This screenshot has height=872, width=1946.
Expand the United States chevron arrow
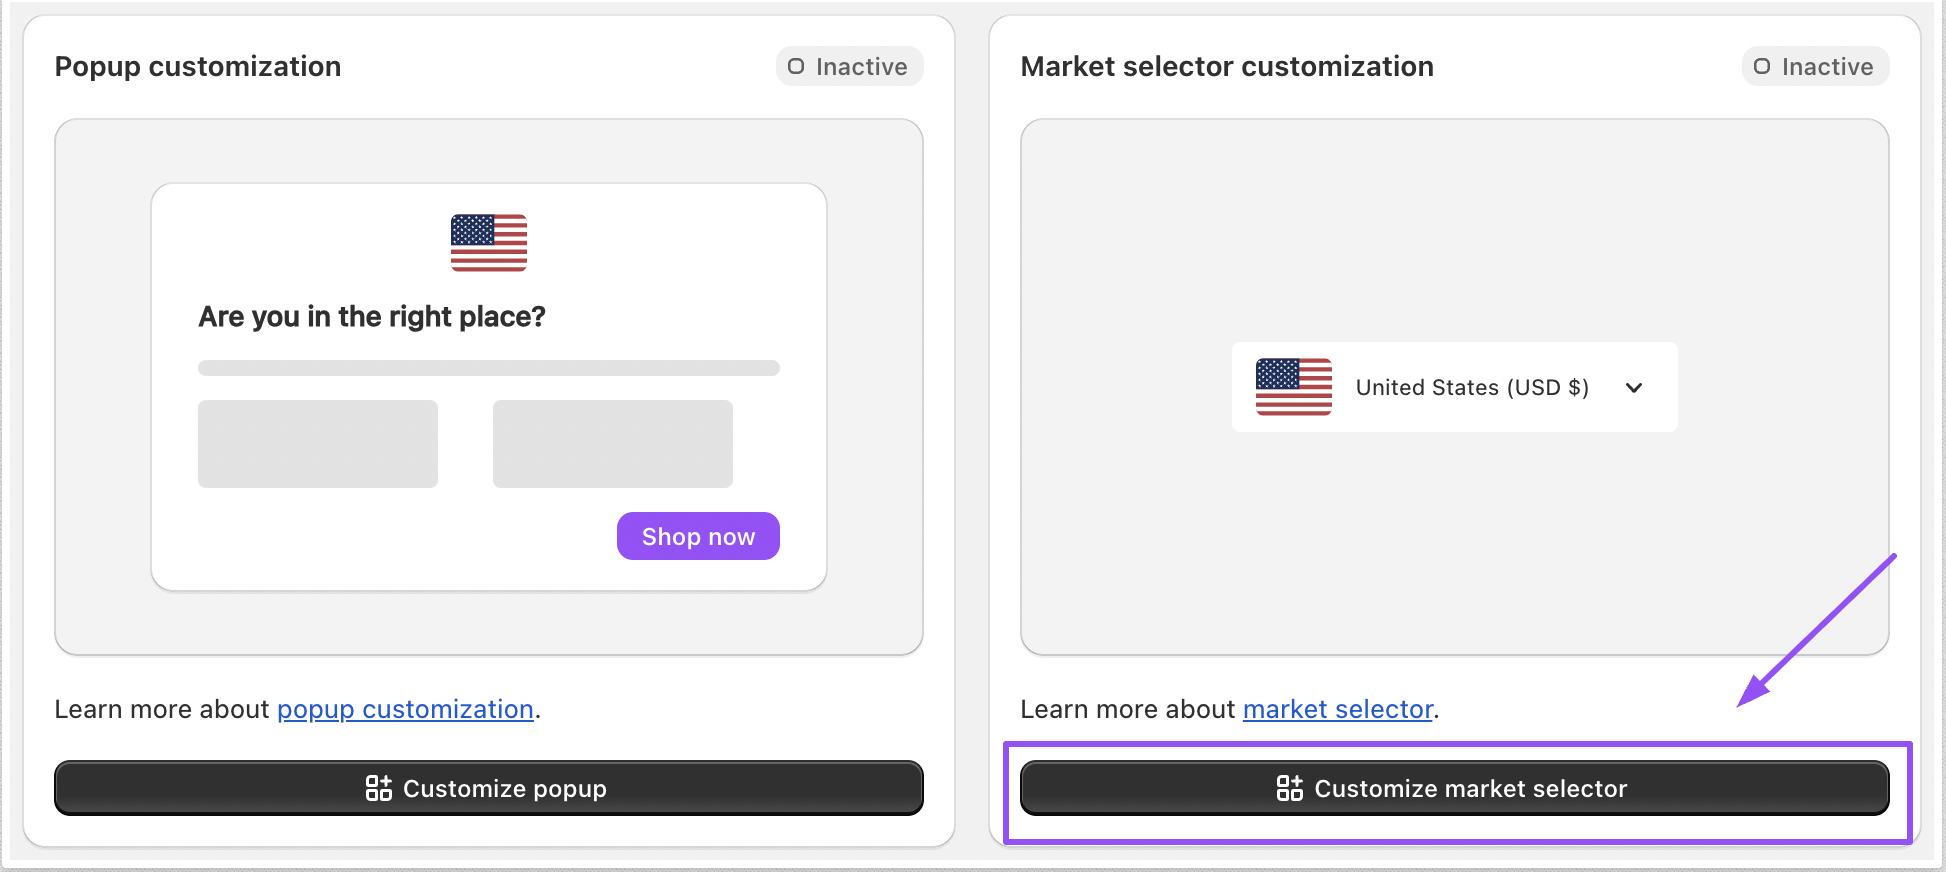point(1634,388)
